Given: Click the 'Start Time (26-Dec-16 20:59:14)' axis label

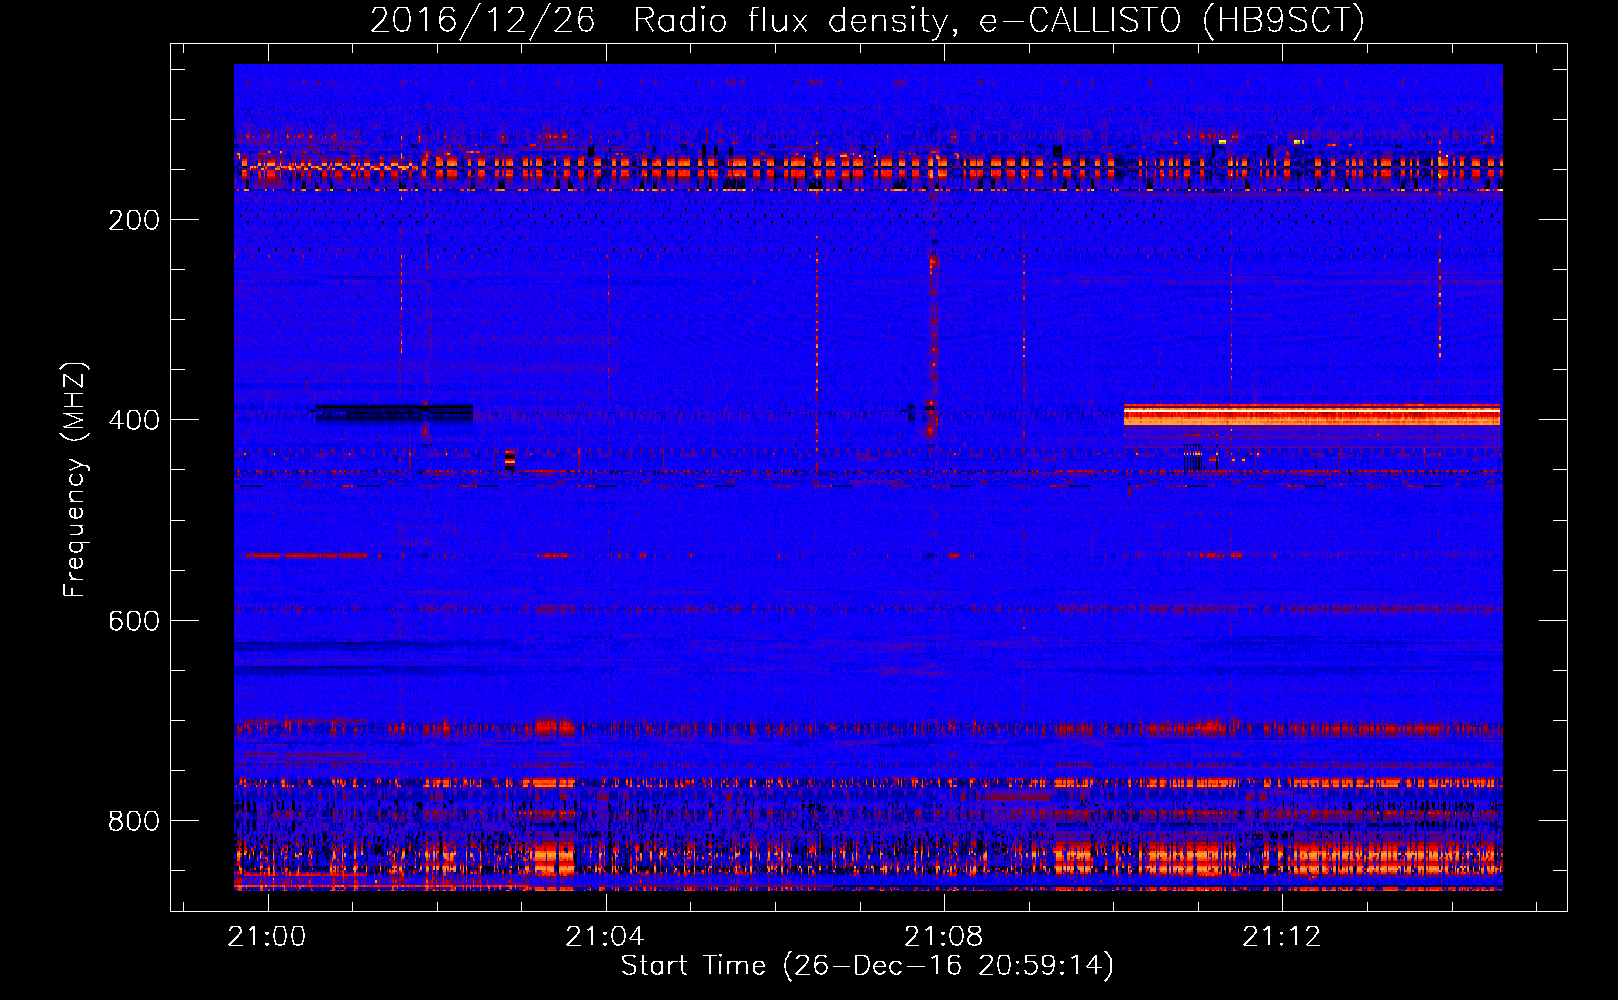Looking at the screenshot, I should coord(867,966).
